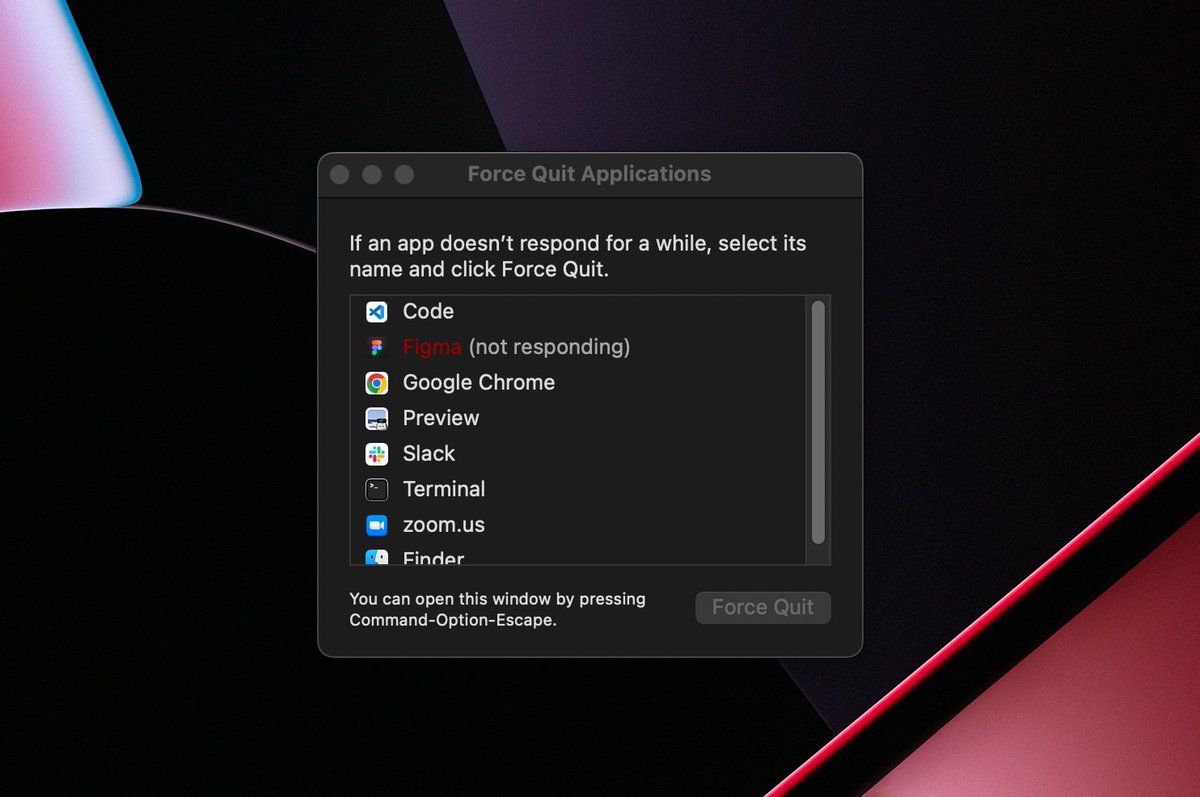The image size is (1200, 797).
Task: Select Figma (not responding) entry
Action: tap(516, 347)
